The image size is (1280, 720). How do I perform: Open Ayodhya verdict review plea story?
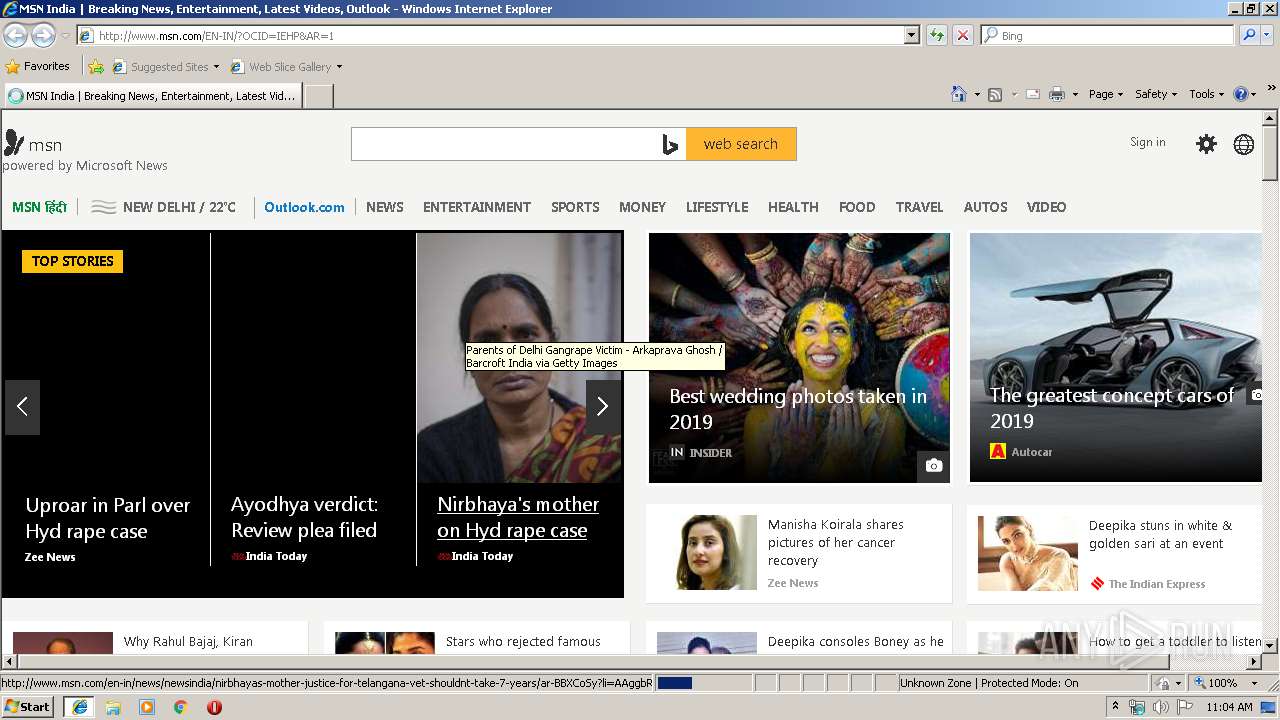pyautogui.click(x=304, y=517)
